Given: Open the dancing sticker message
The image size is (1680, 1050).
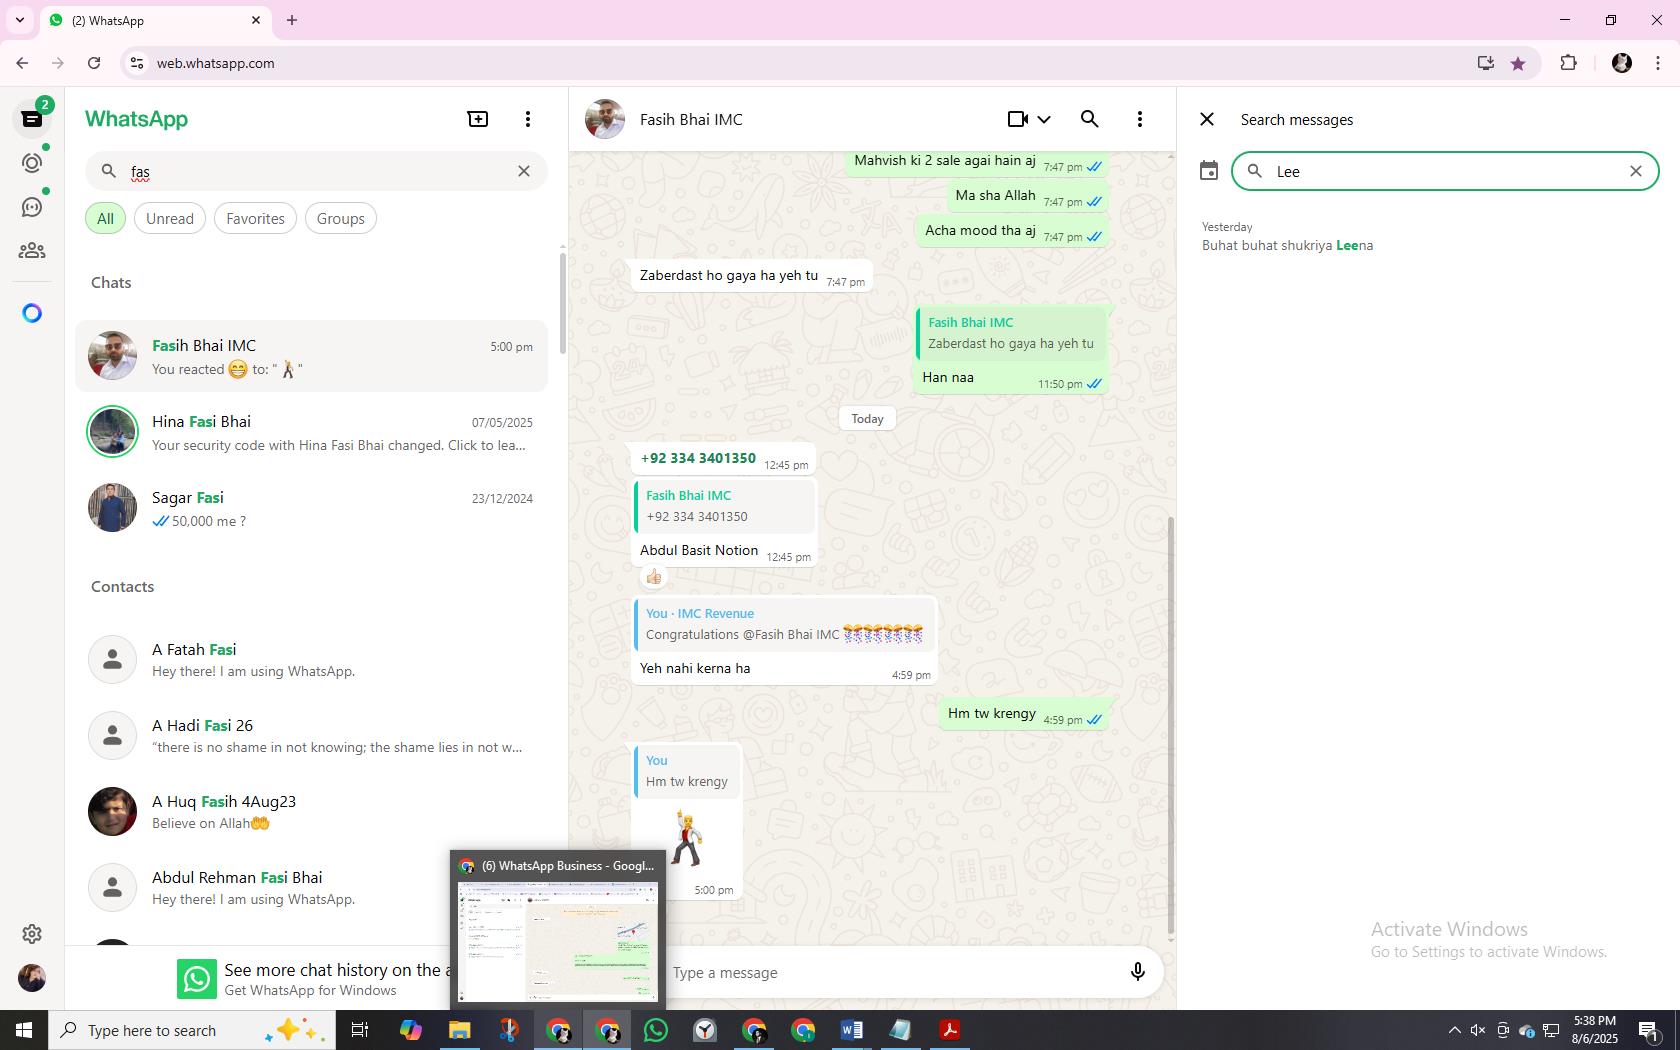Looking at the screenshot, I should pos(687,838).
